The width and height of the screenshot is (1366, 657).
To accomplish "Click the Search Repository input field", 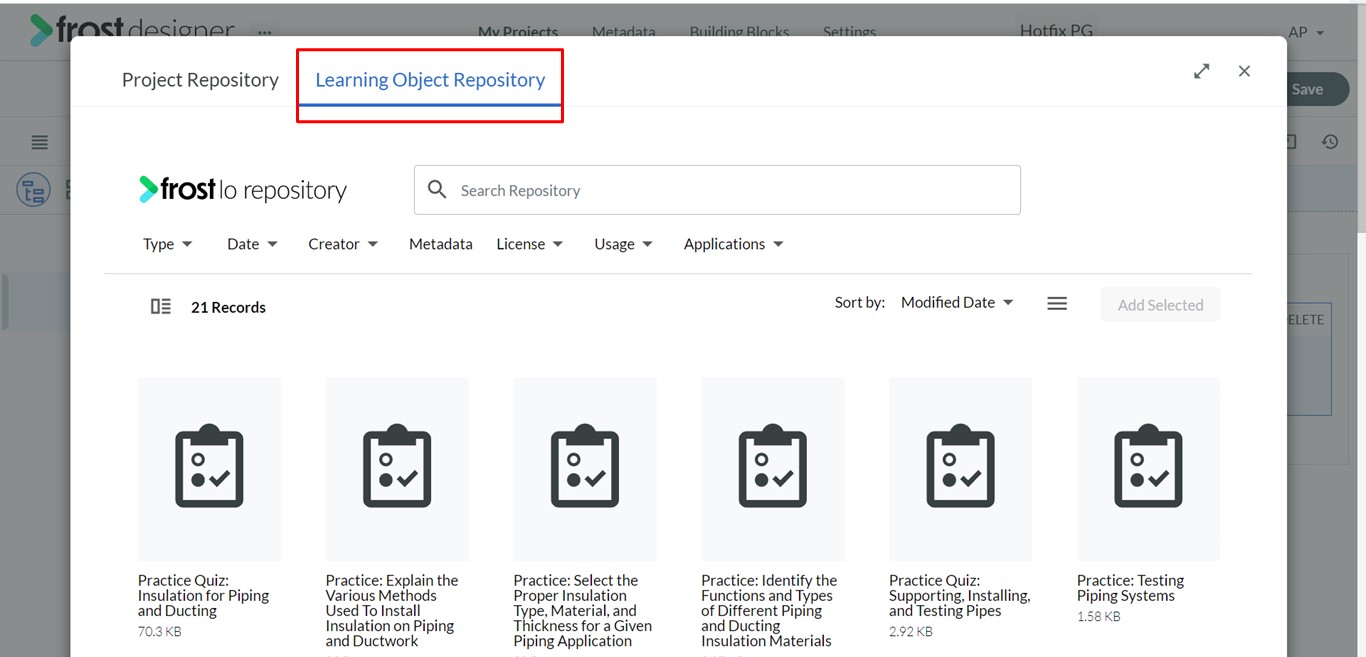I will (735, 190).
